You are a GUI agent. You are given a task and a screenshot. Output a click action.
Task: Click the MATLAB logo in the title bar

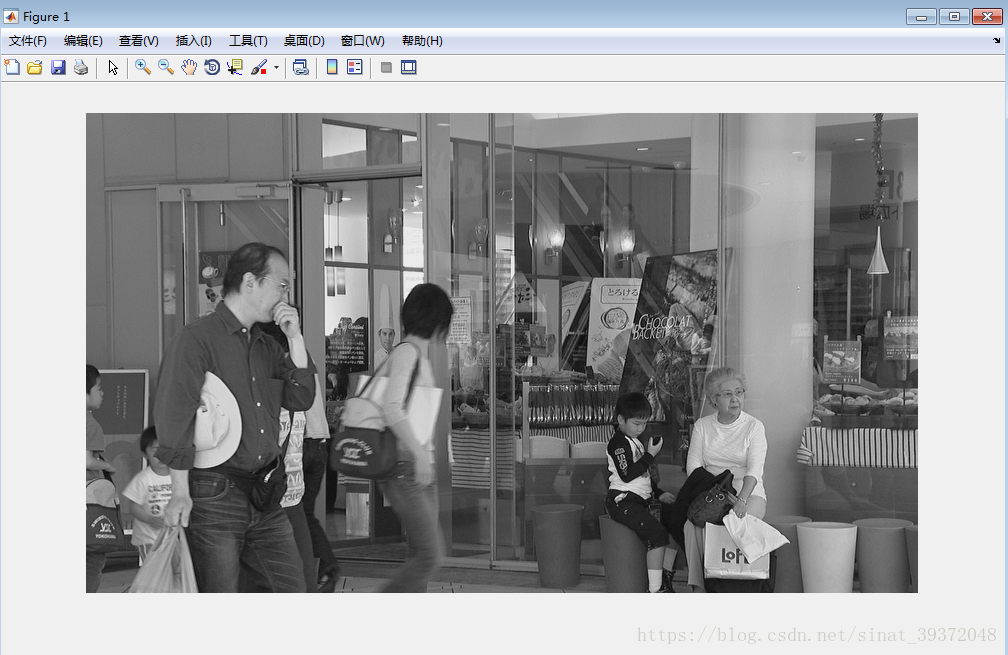tap(11, 16)
